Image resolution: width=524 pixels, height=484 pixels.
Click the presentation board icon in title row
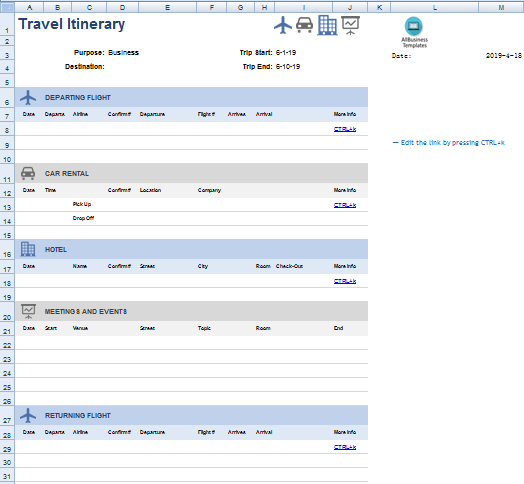350,25
